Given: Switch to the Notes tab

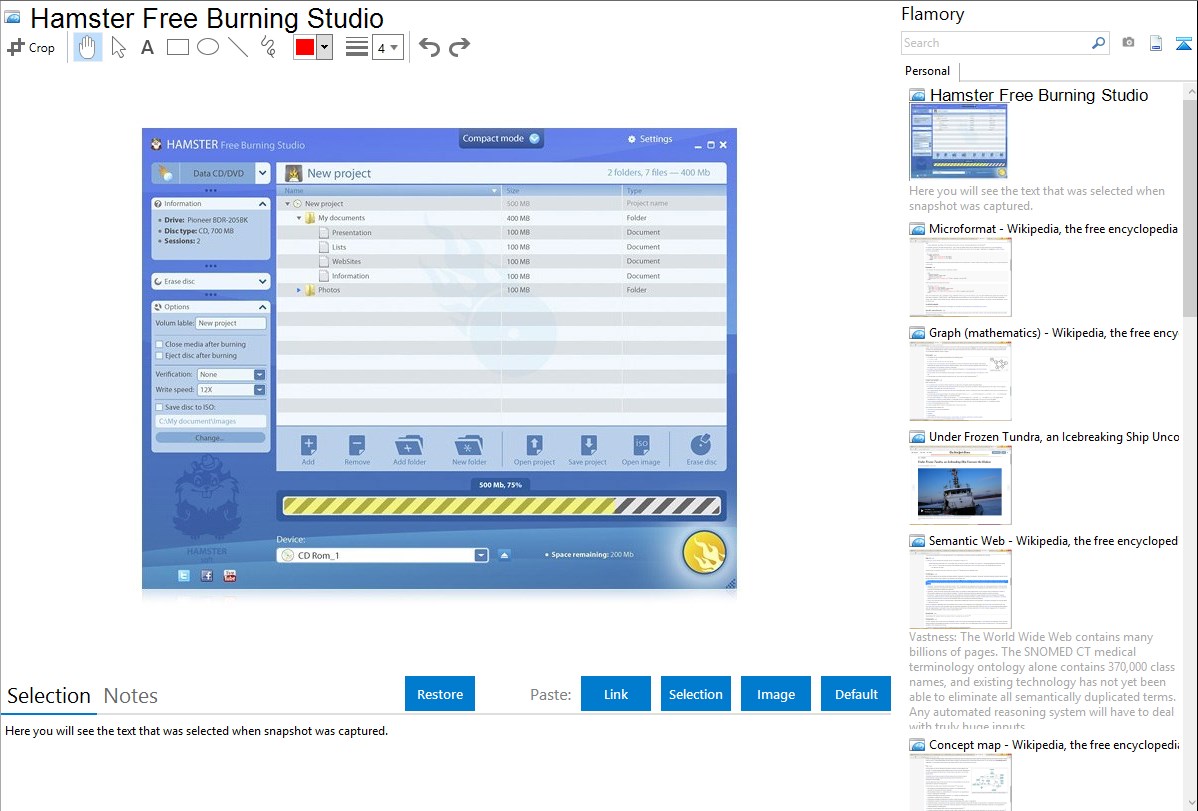Looking at the screenshot, I should point(131,696).
